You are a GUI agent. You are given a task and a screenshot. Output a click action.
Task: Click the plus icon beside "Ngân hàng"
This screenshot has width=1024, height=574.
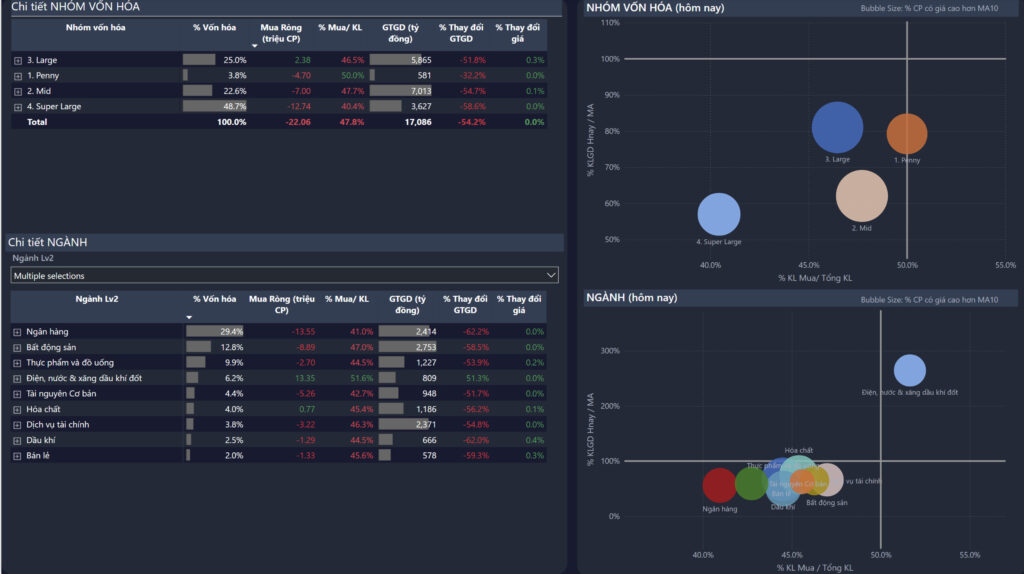18,332
